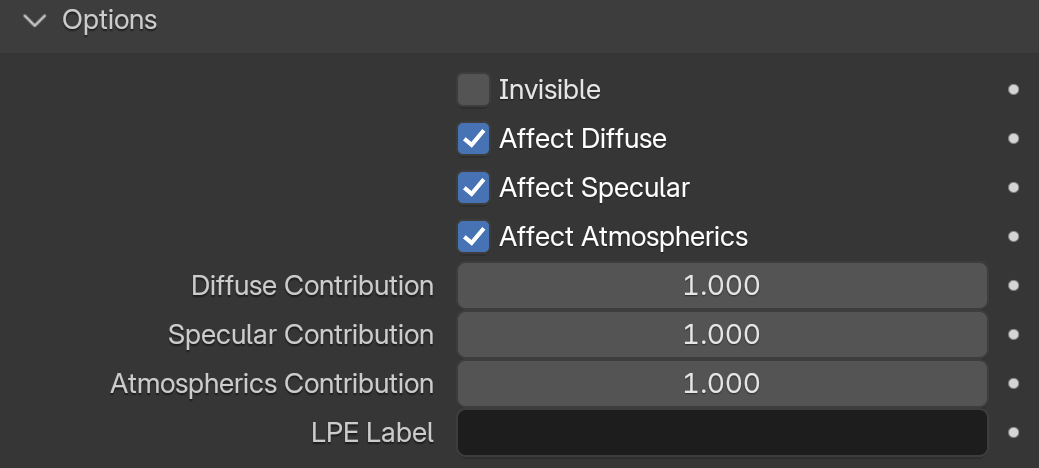
Task: Click the Invisible option text label
Action: [549, 89]
